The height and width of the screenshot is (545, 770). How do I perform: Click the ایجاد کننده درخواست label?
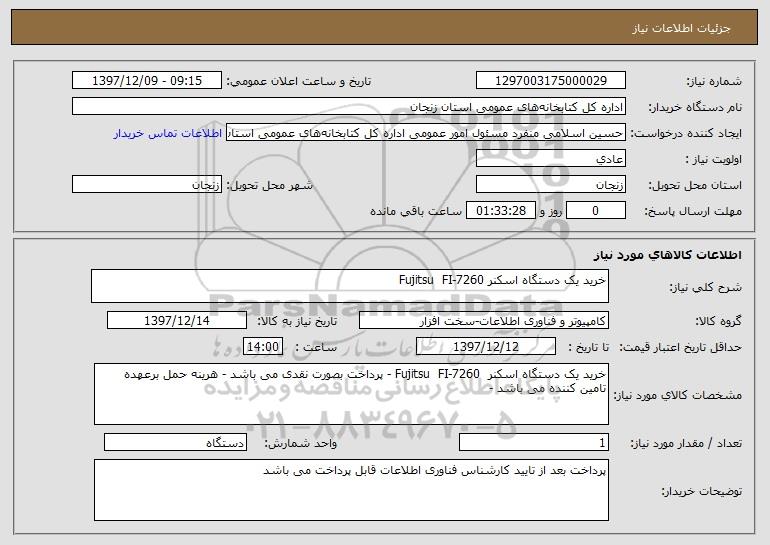point(686,133)
